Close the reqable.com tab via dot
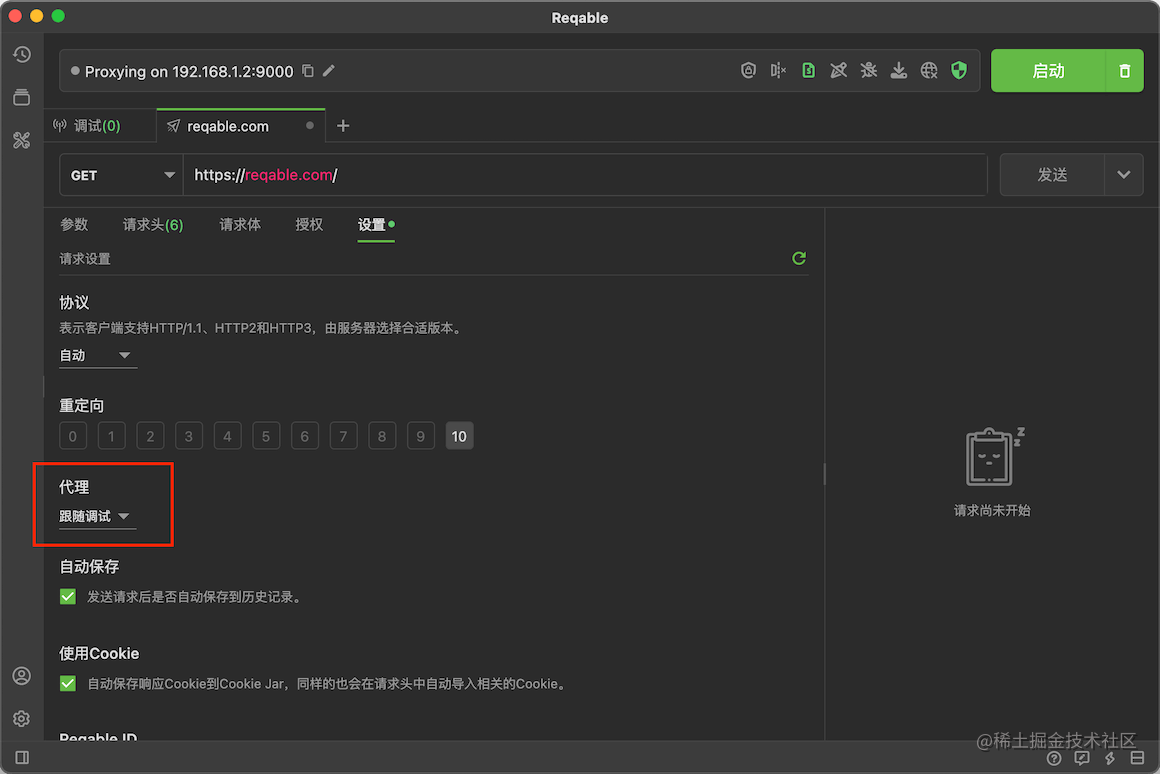Viewport: 1160px width, 774px height. click(310, 126)
